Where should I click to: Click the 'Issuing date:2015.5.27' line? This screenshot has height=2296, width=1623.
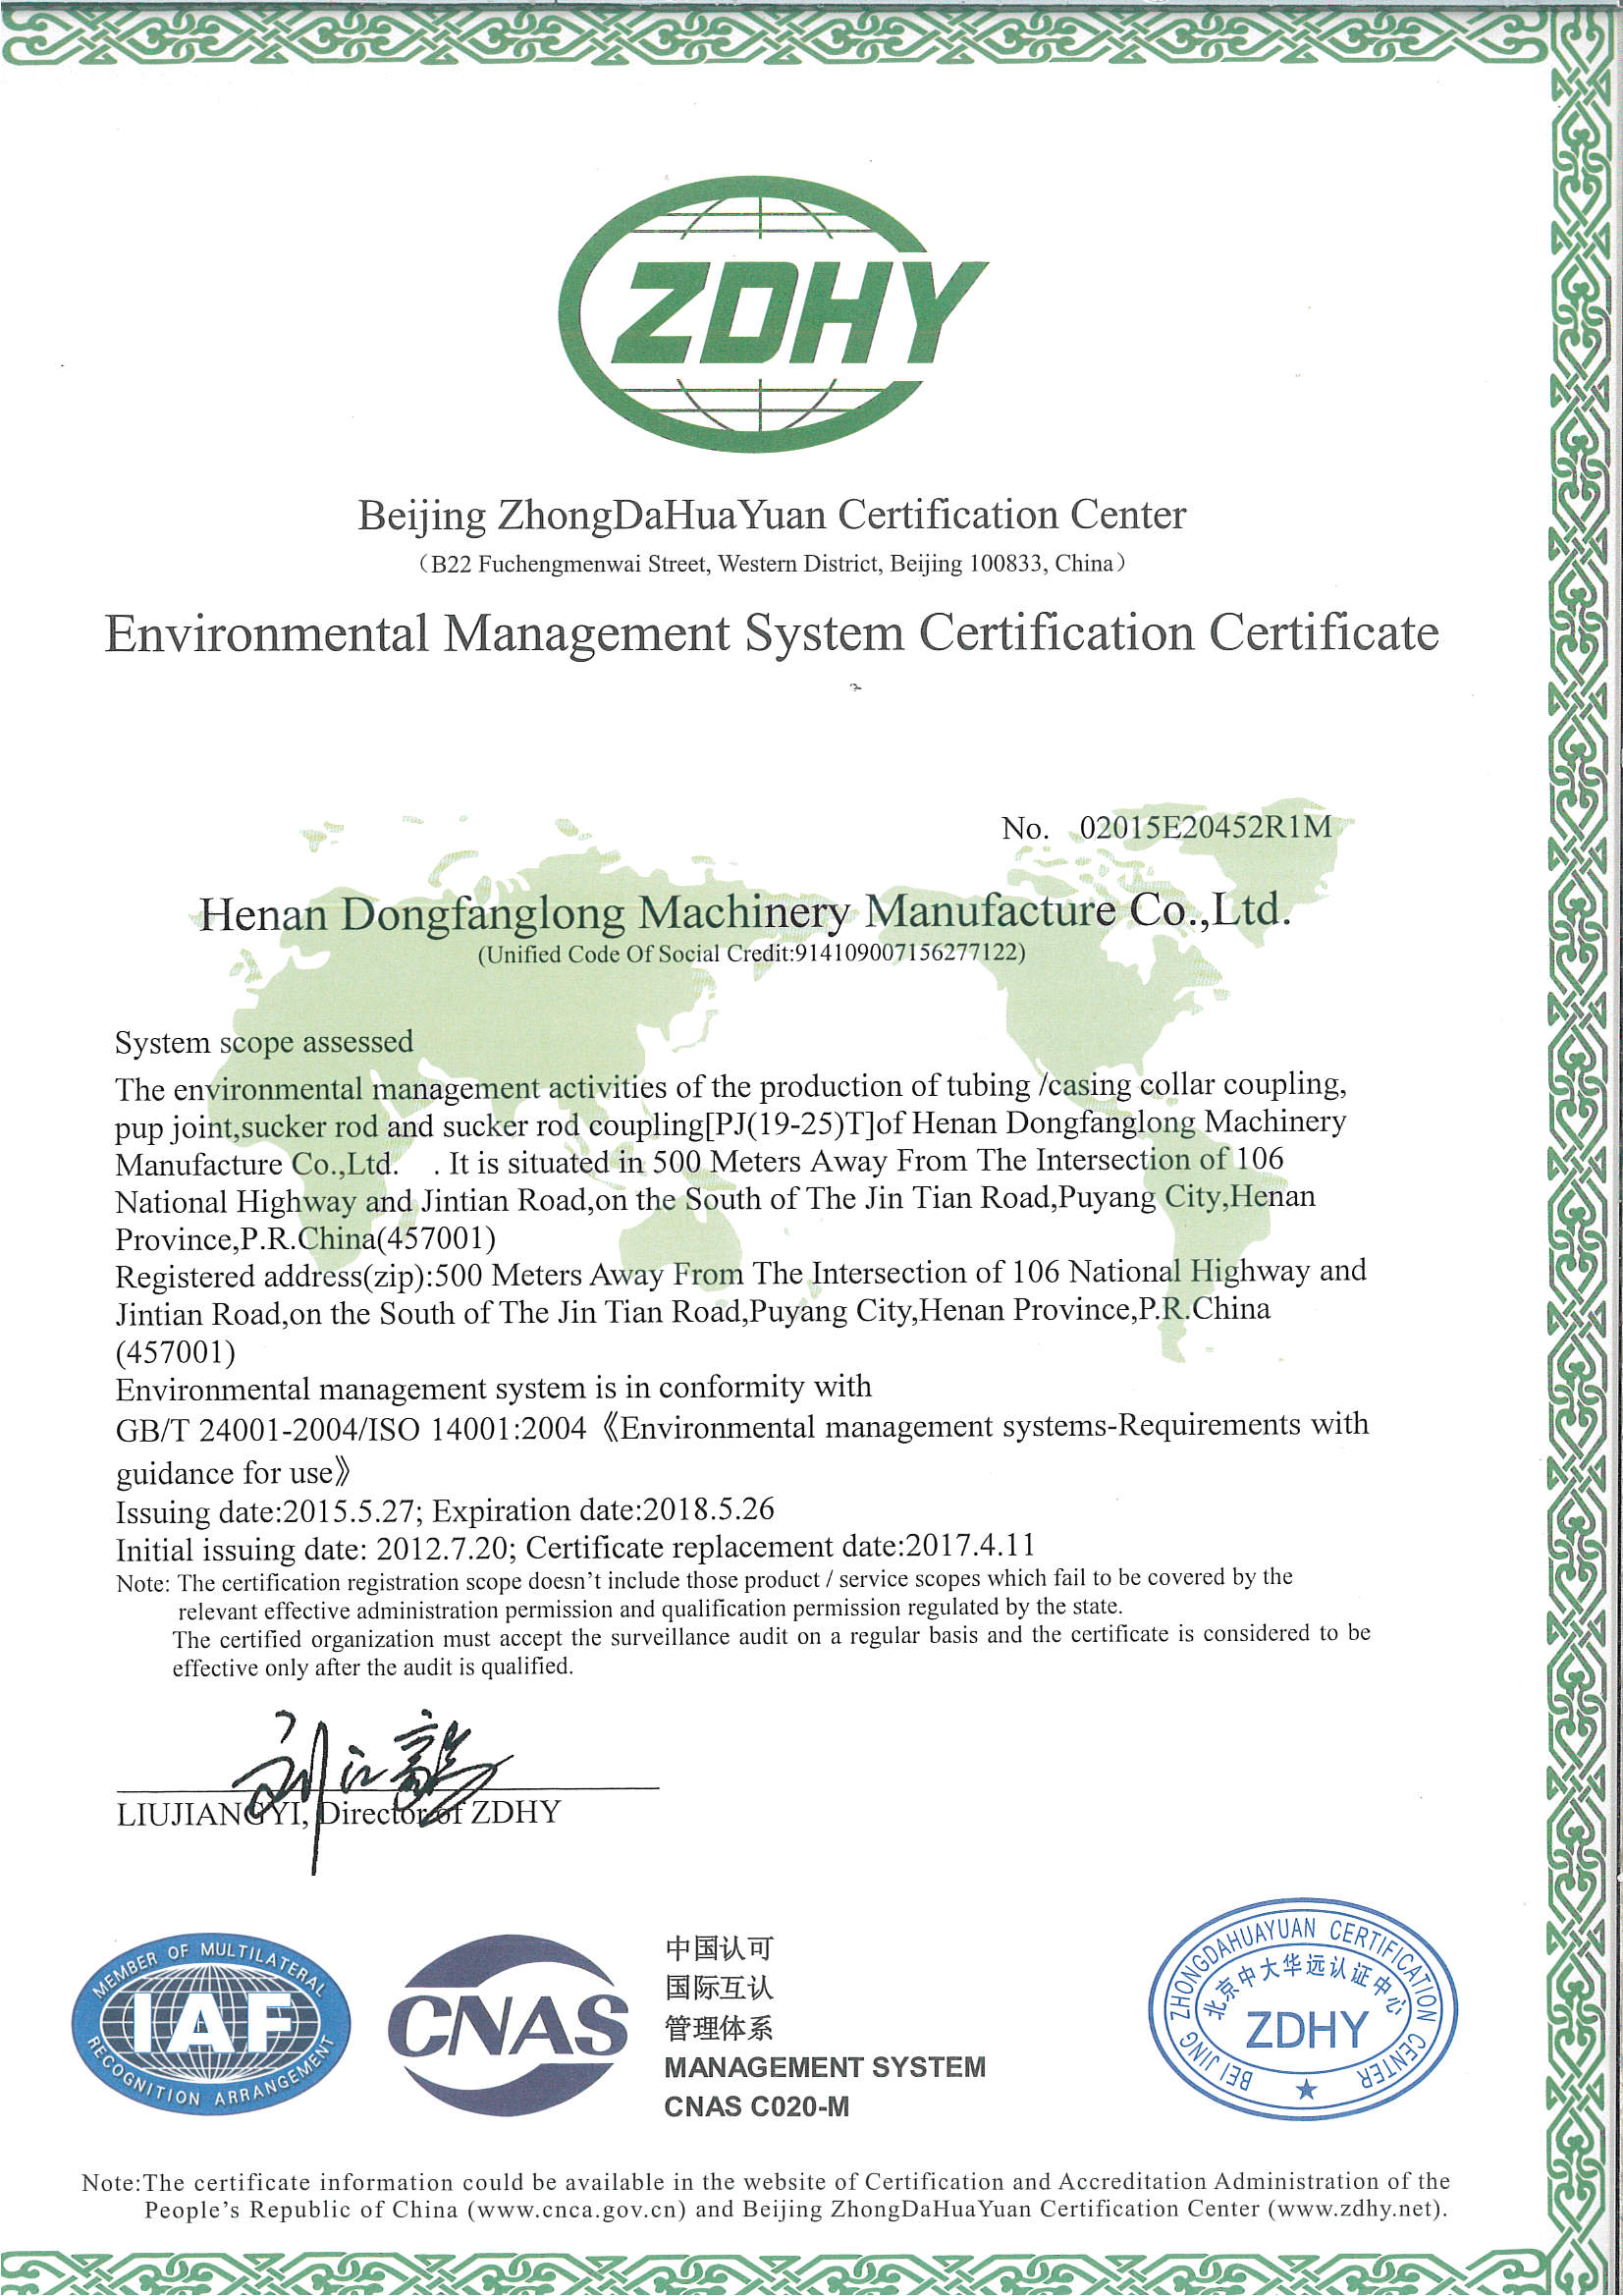445,1510
